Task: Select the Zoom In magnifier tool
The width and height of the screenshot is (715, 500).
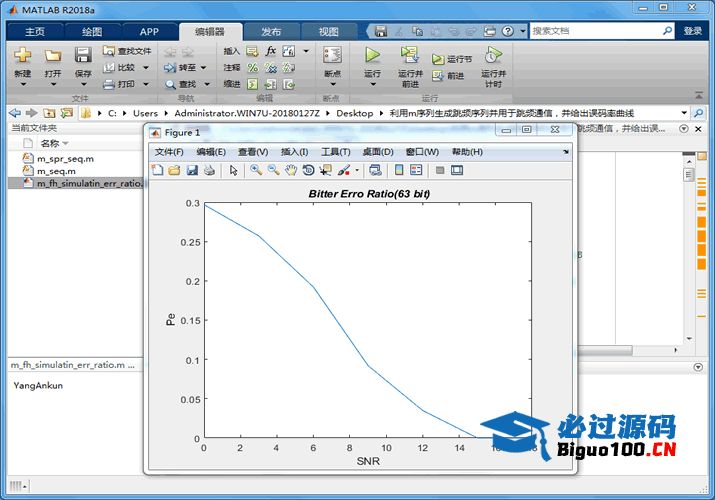Action: pos(256,170)
